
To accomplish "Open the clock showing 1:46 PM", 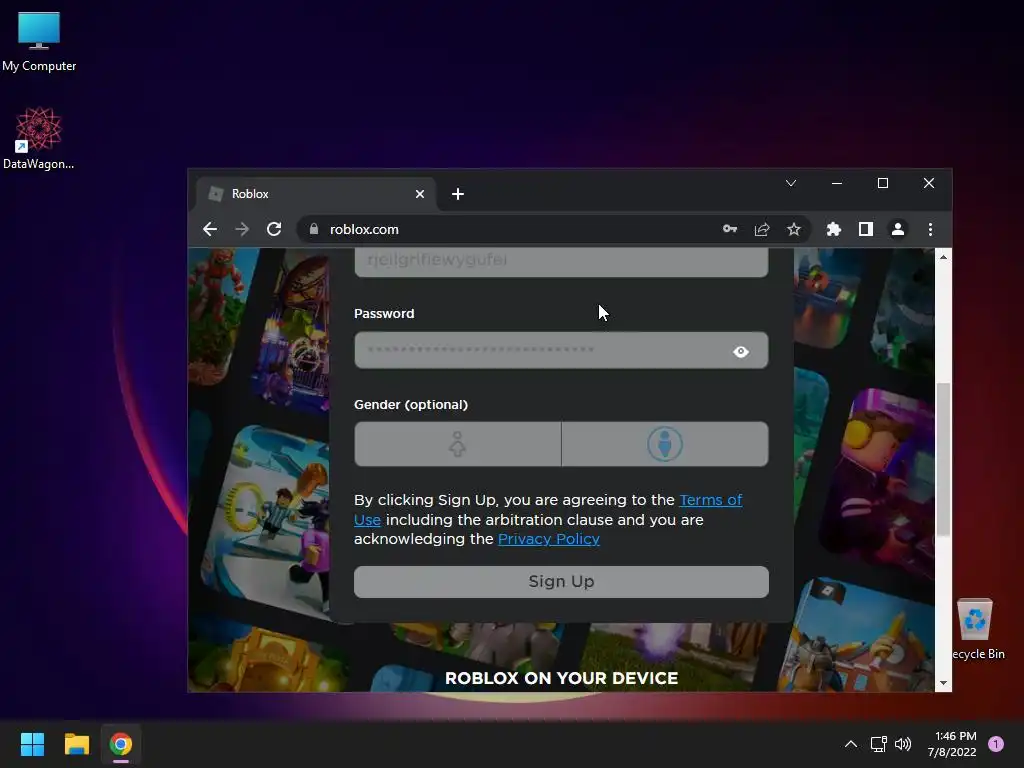I will (952, 744).
